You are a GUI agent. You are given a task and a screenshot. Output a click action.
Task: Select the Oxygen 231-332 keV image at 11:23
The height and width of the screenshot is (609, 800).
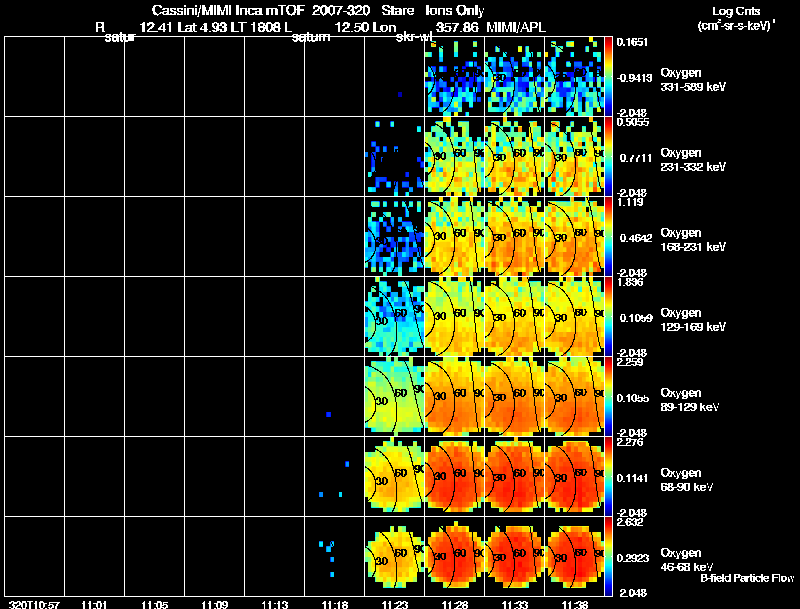click(x=394, y=157)
